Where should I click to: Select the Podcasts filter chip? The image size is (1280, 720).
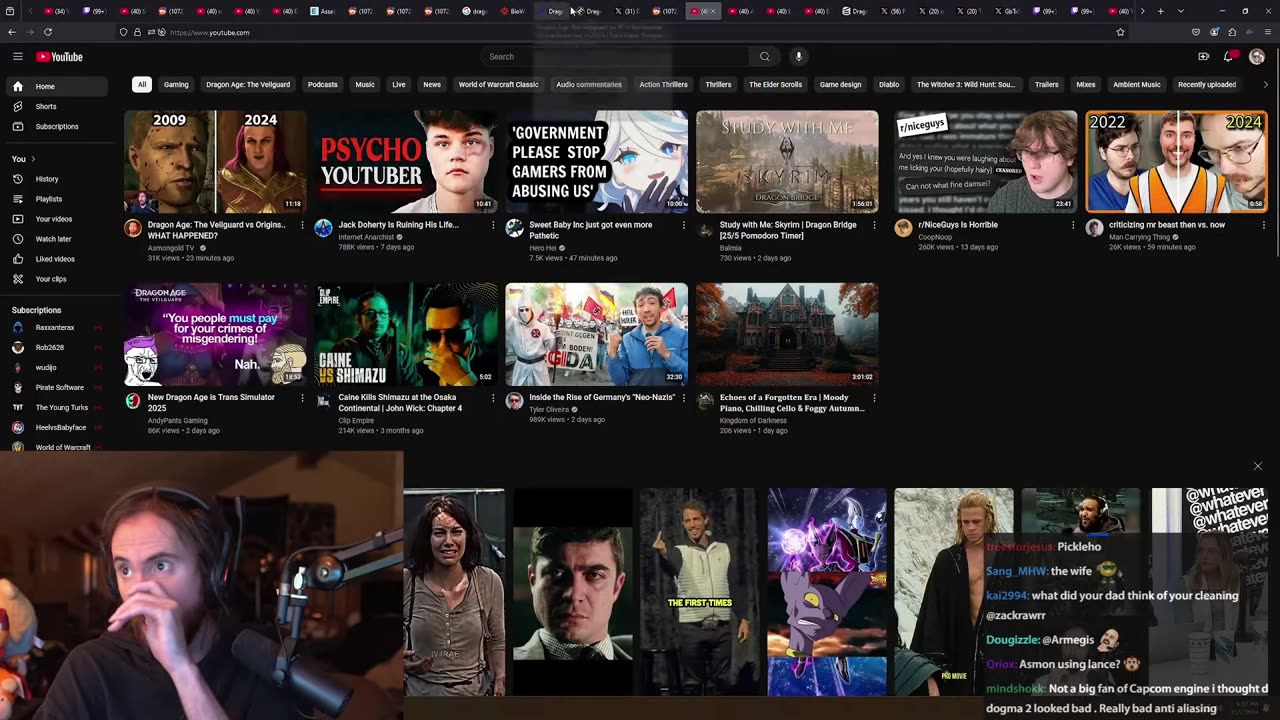(322, 84)
